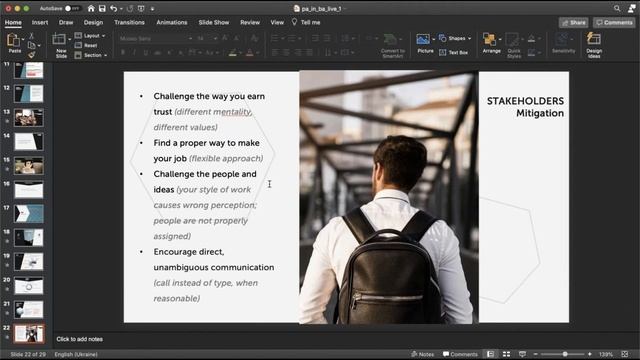Toggle Bold formatting
Viewport: 640px width, 360px height.
(123, 53)
